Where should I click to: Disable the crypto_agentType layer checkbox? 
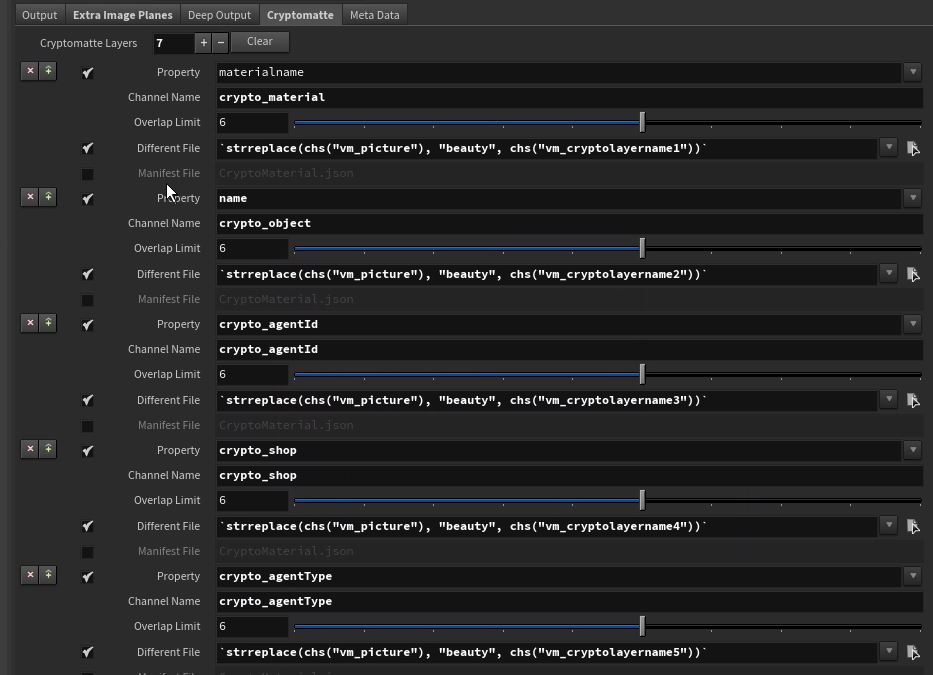tap(87, 577)
